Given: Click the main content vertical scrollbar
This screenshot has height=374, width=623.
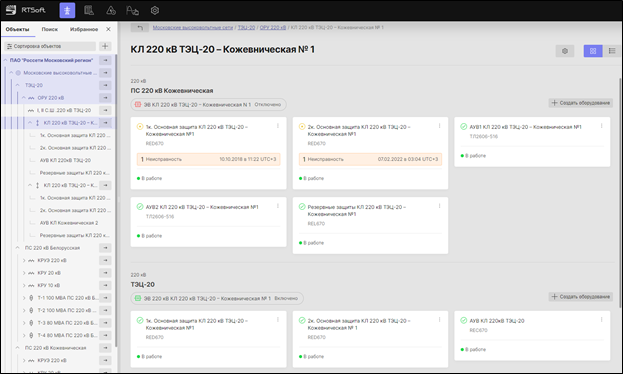Looking at the screenshot, I should 621,193.
